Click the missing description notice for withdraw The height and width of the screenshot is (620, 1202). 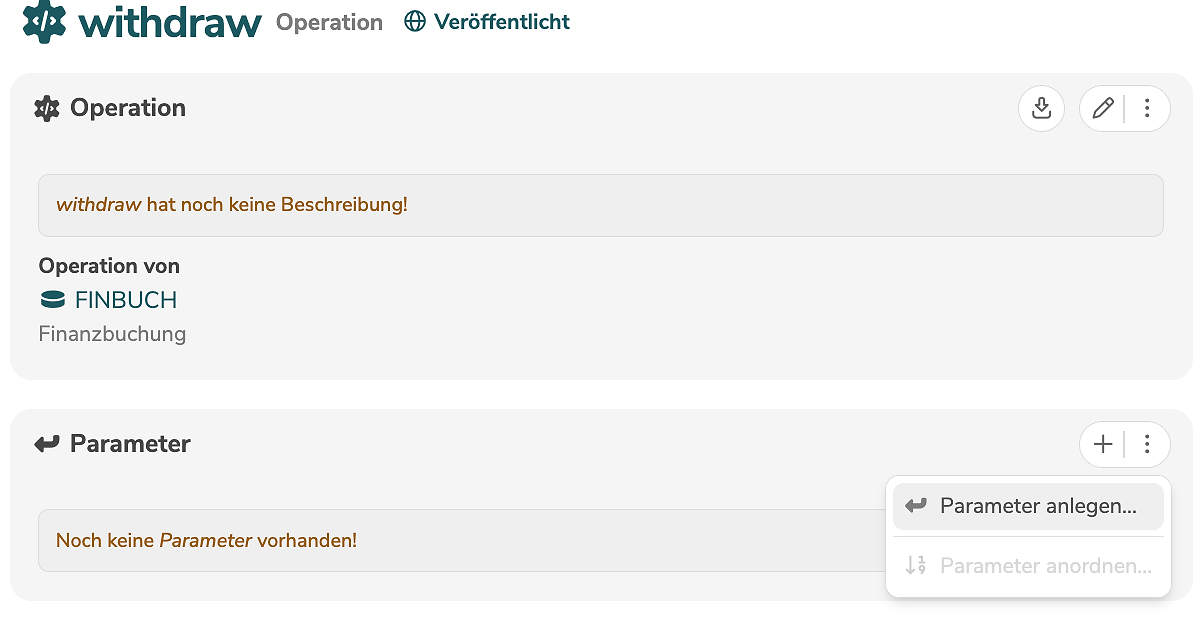(x=232, y=205)
